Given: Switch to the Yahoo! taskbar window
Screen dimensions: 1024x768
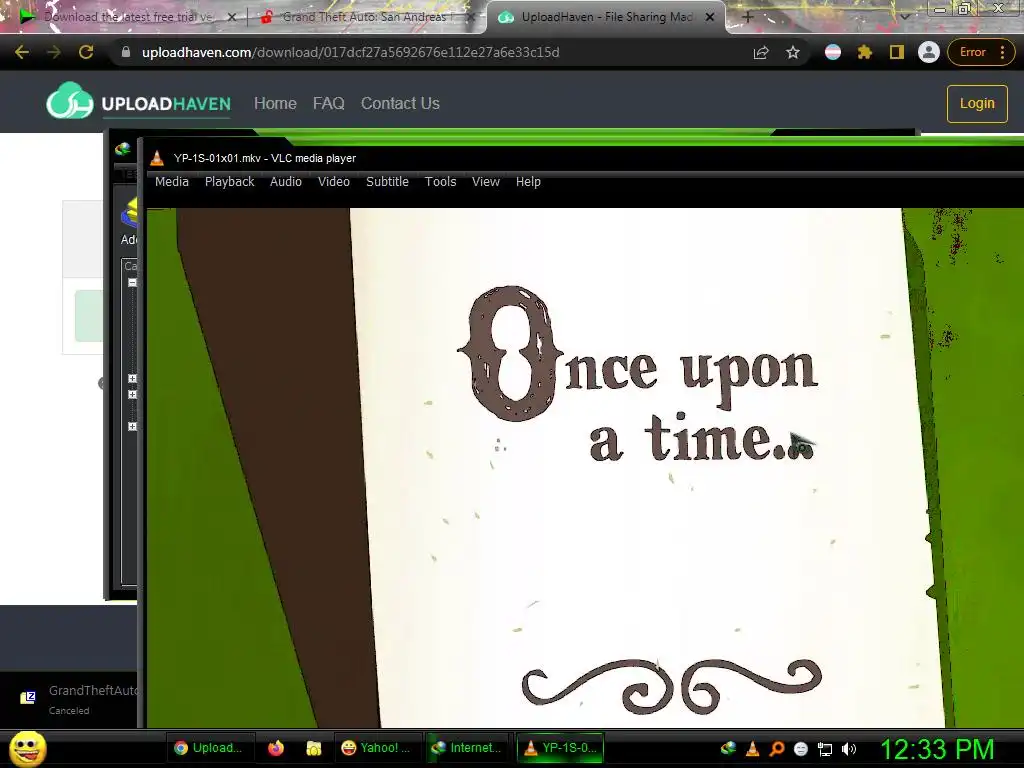Looking at the screenshot, I should (376, 748).
